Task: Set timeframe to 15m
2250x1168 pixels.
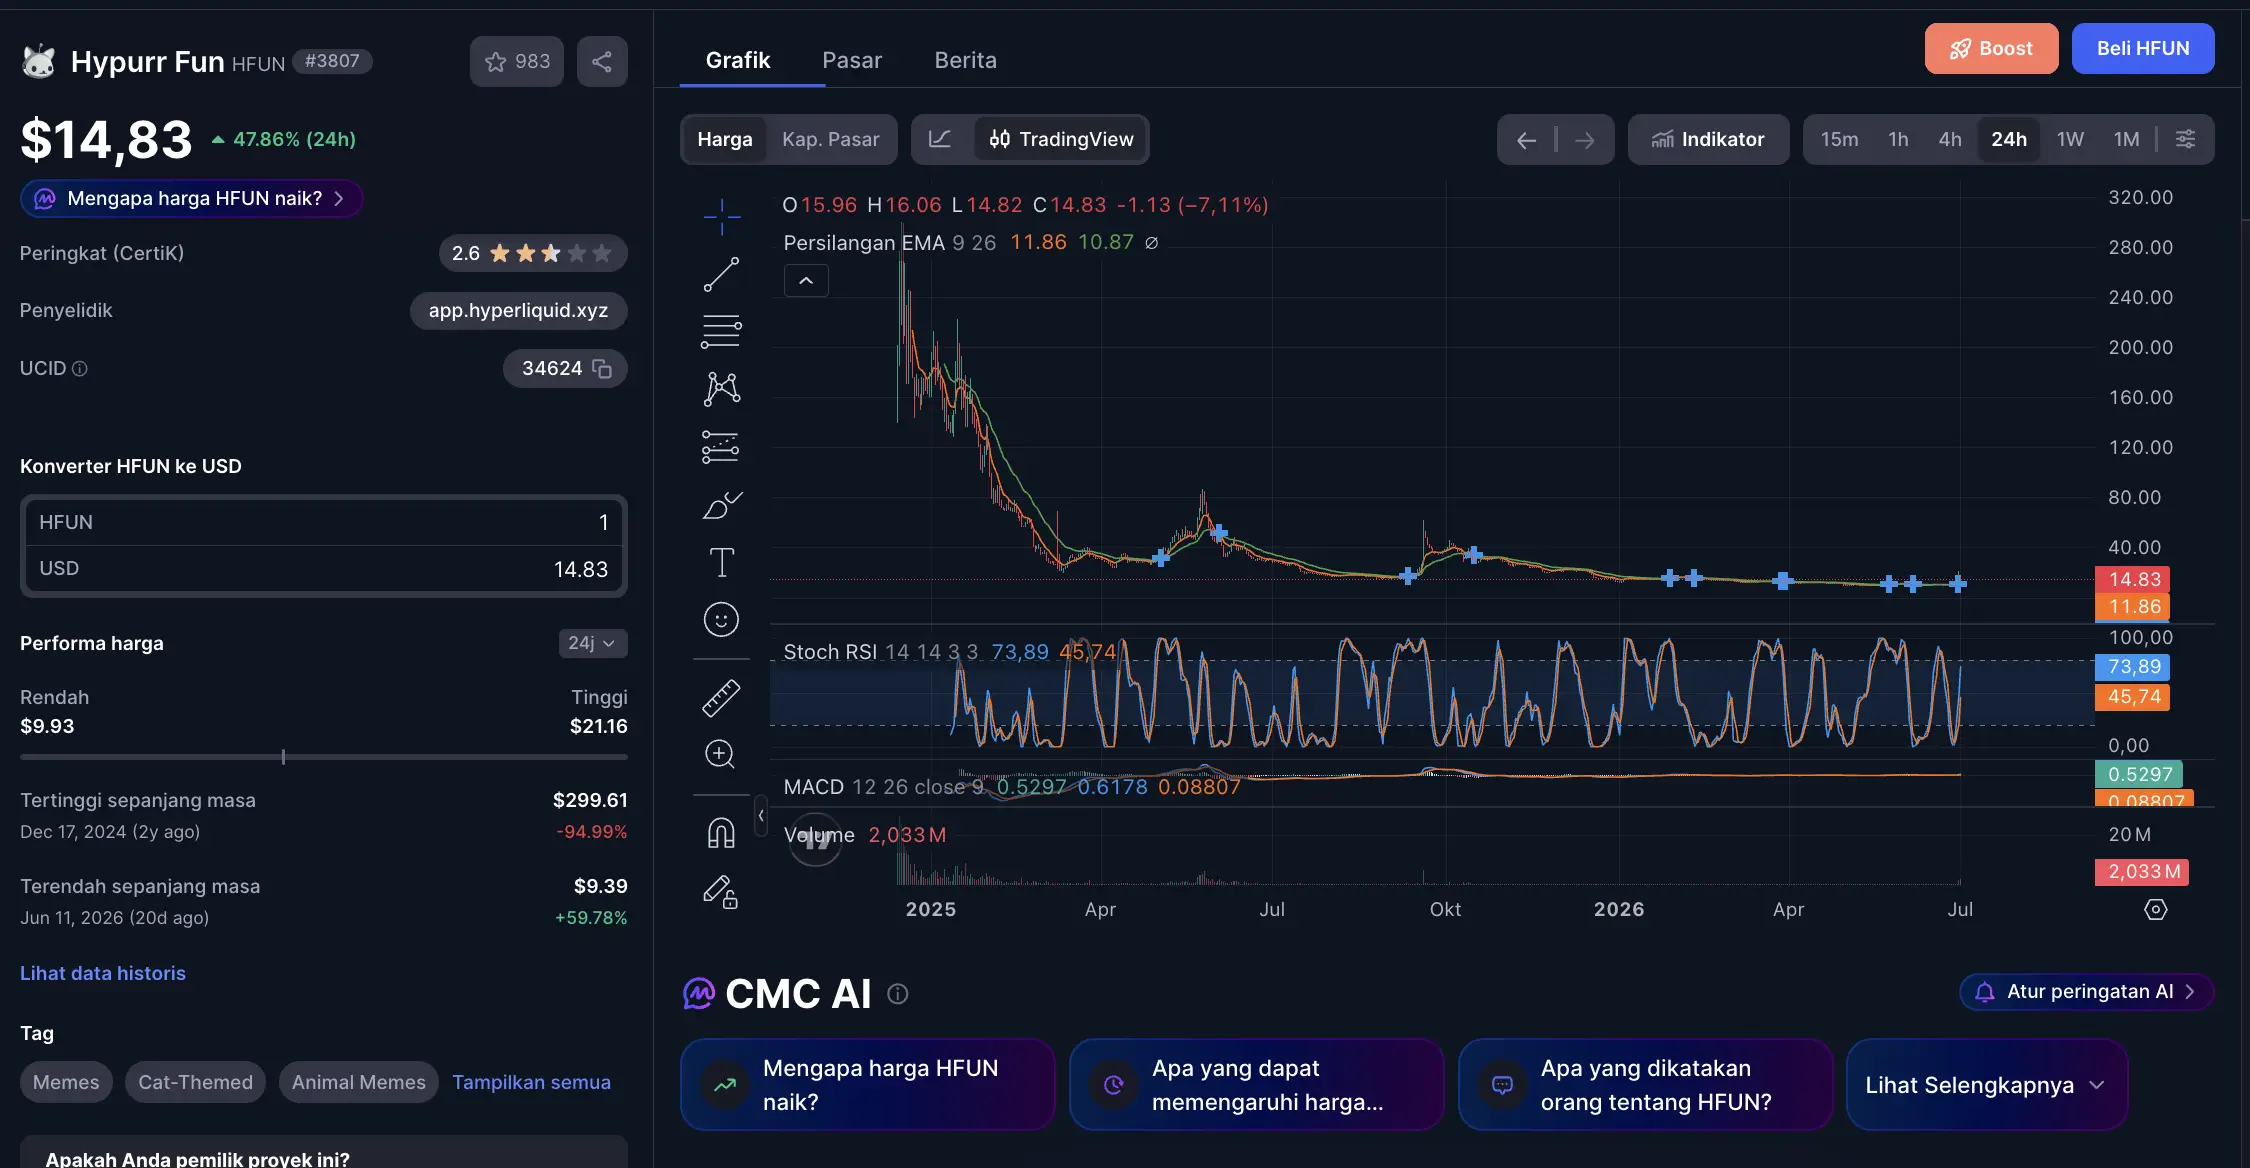Action: [1839, 139]
